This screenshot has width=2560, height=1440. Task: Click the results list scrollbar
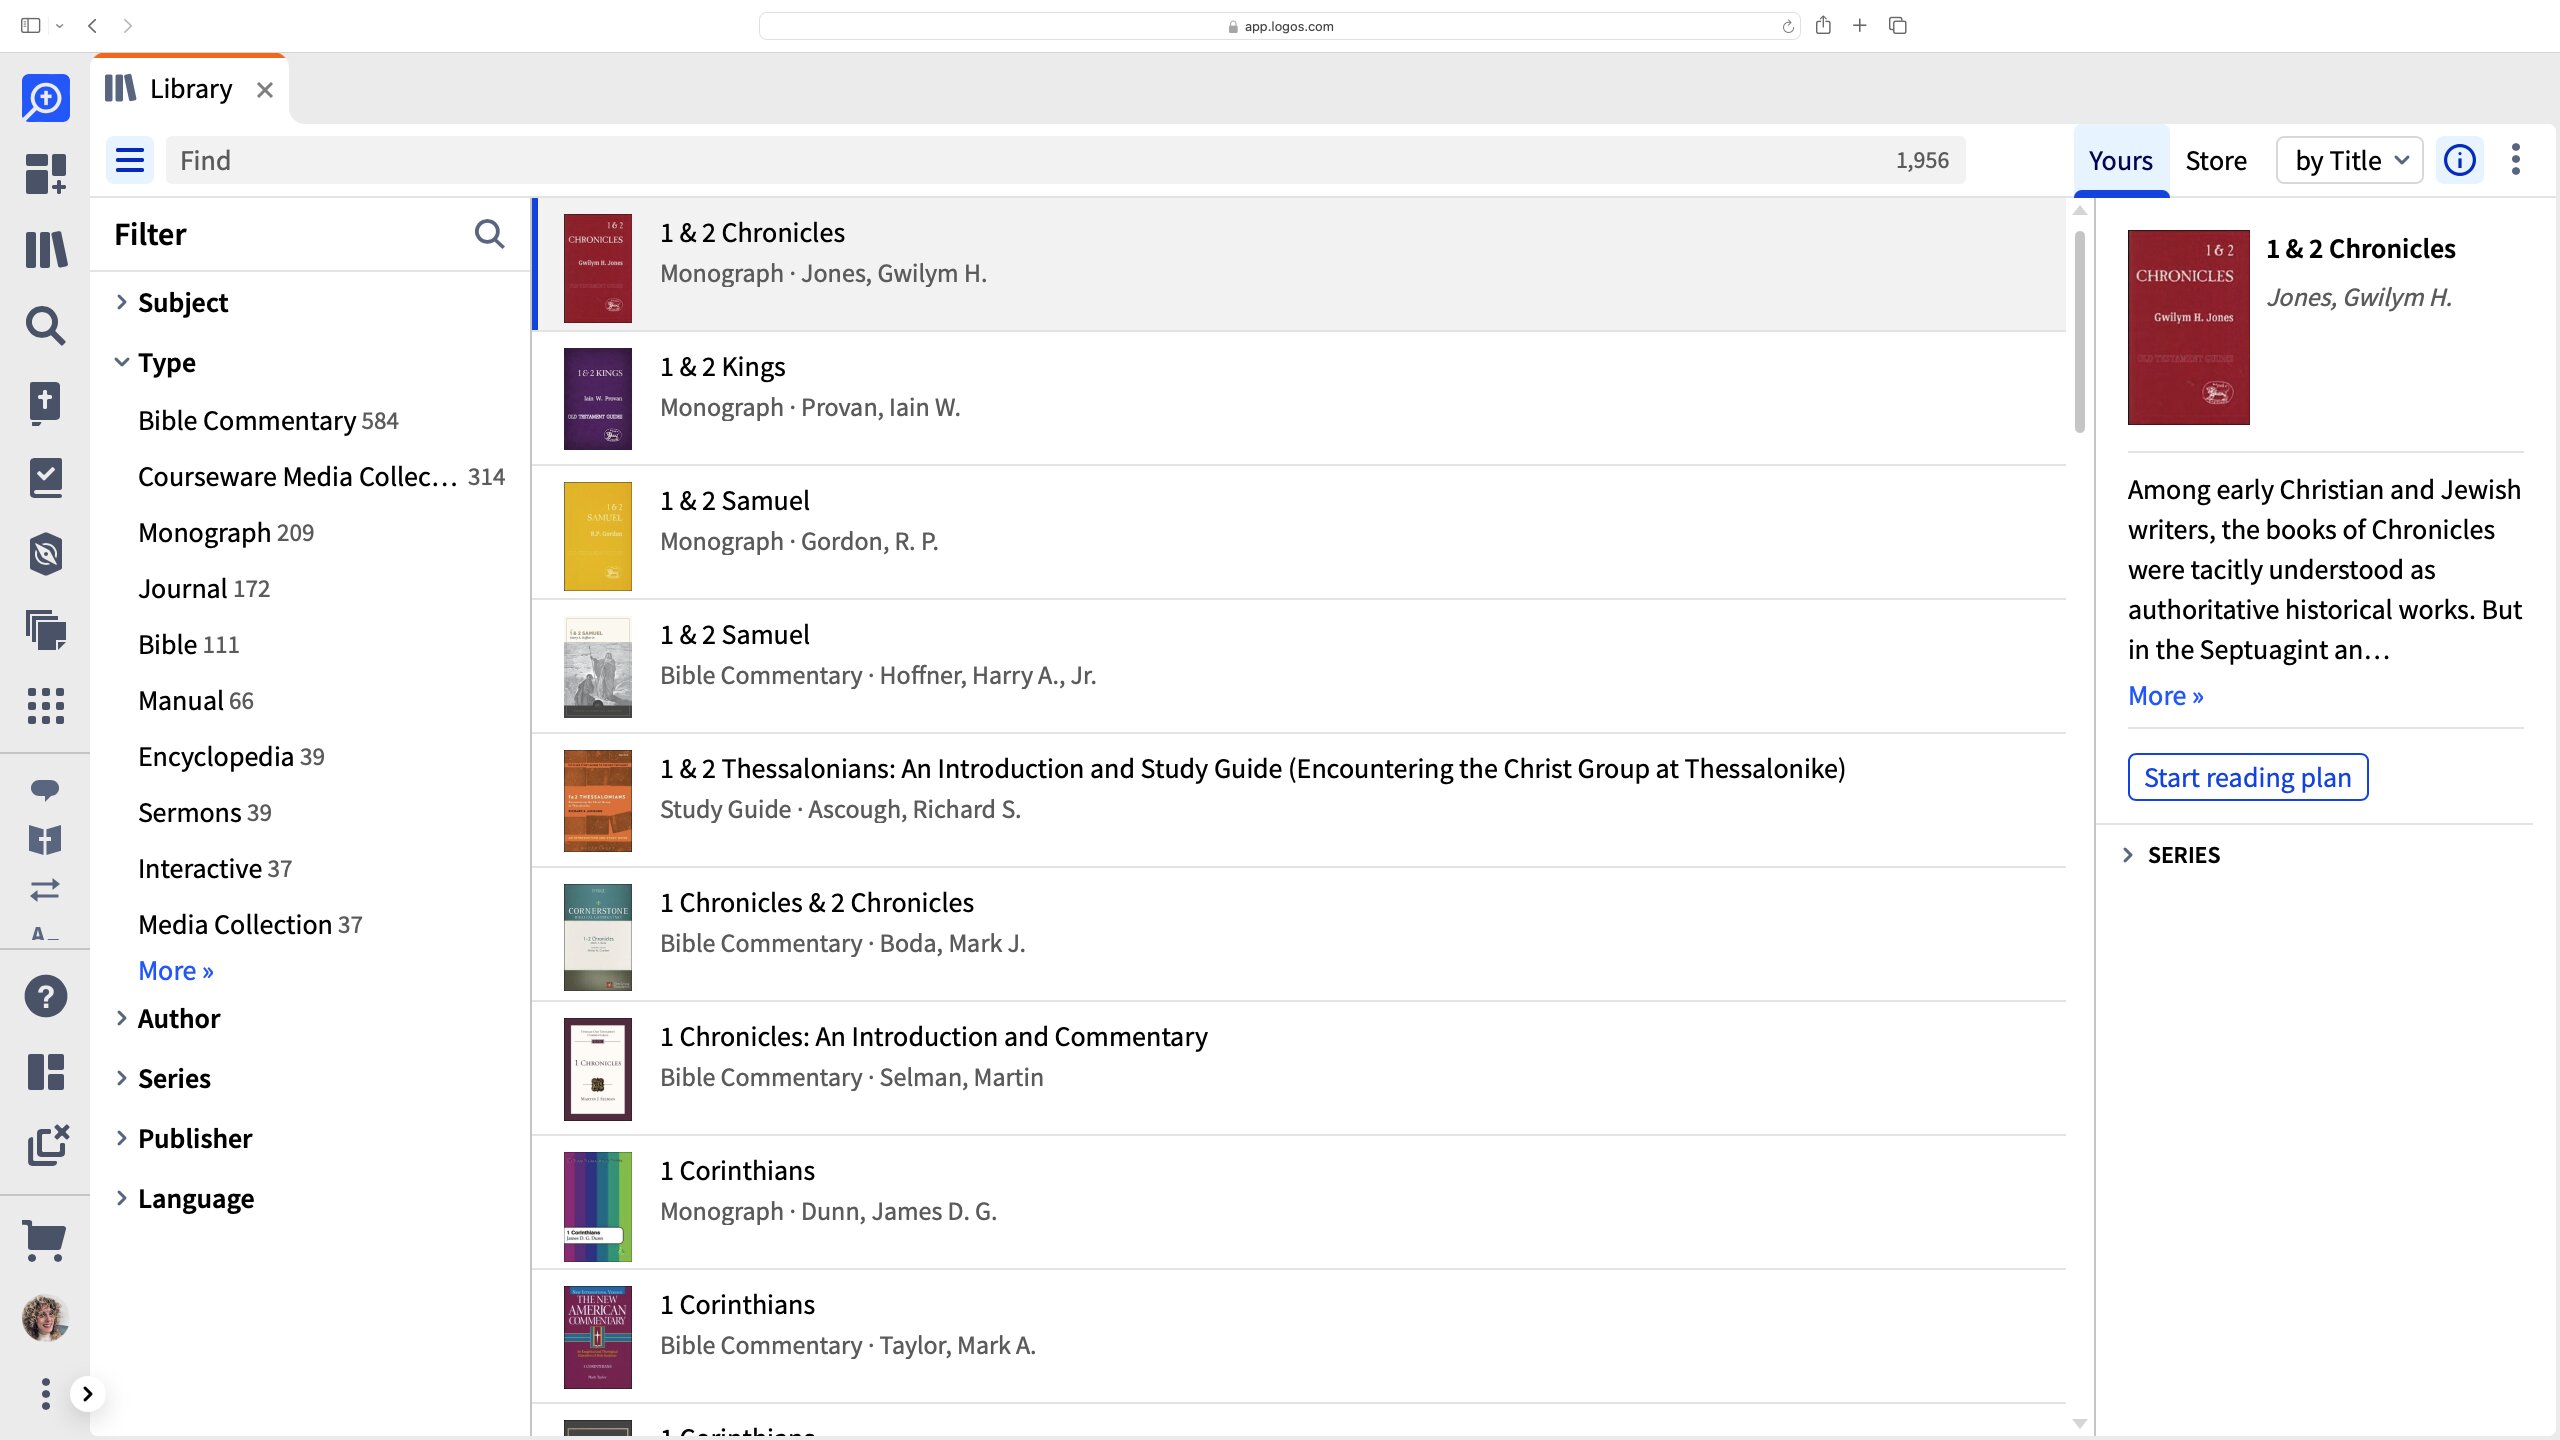[2080, 330]
